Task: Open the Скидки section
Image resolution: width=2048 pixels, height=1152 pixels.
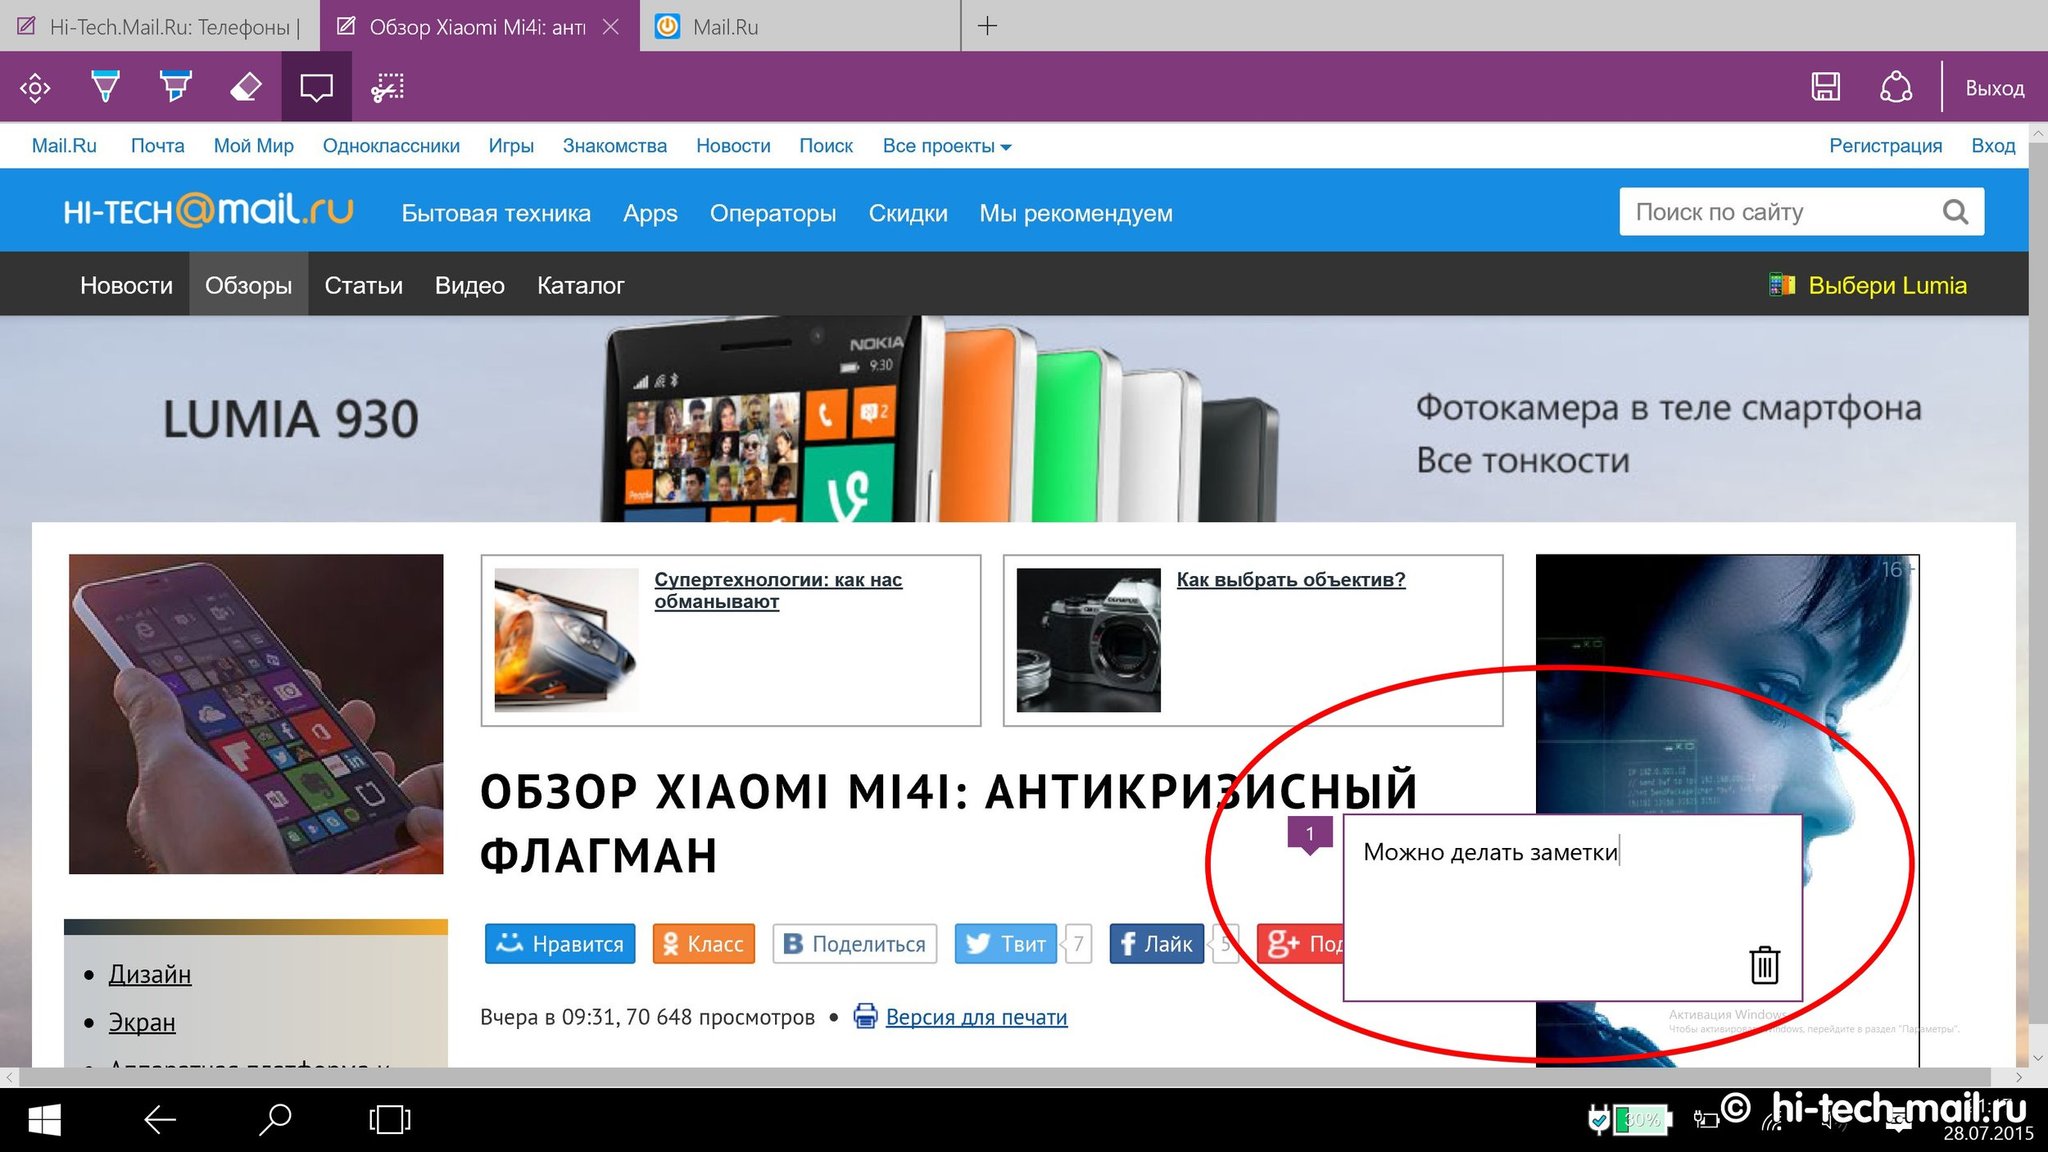Action: [908, 213]
